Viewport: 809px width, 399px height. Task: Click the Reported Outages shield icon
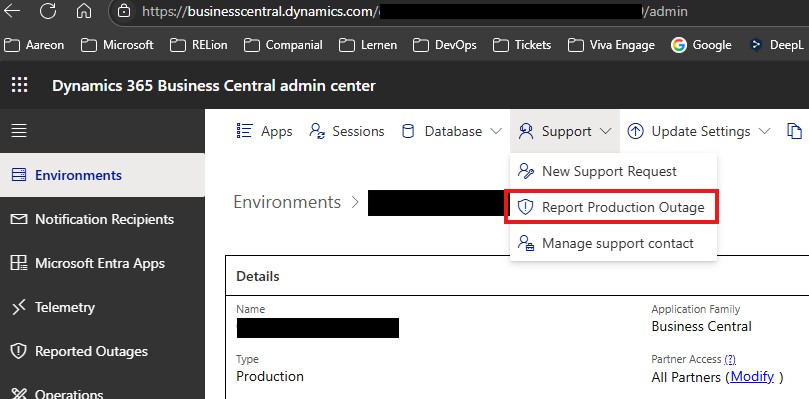(18, 352)
